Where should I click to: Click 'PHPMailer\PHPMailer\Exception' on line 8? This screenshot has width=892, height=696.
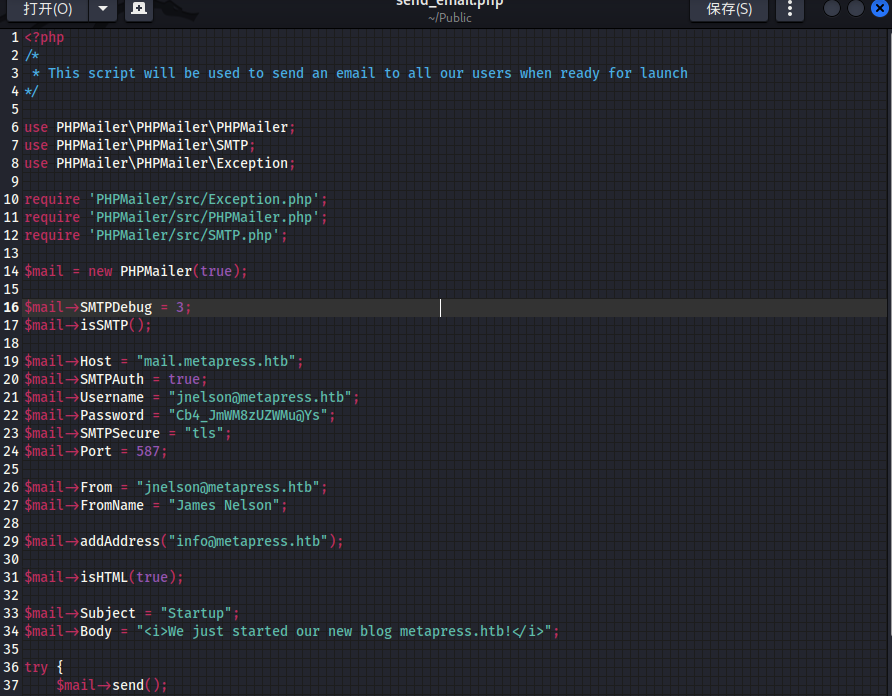click(x=172, y=163)
